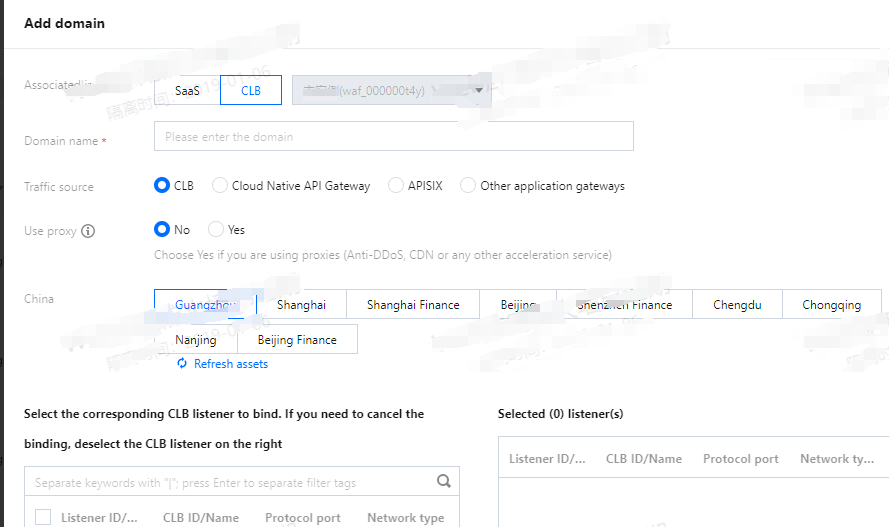Focus the Domain name input field
The image size is (889, 527).
point(393,137)
